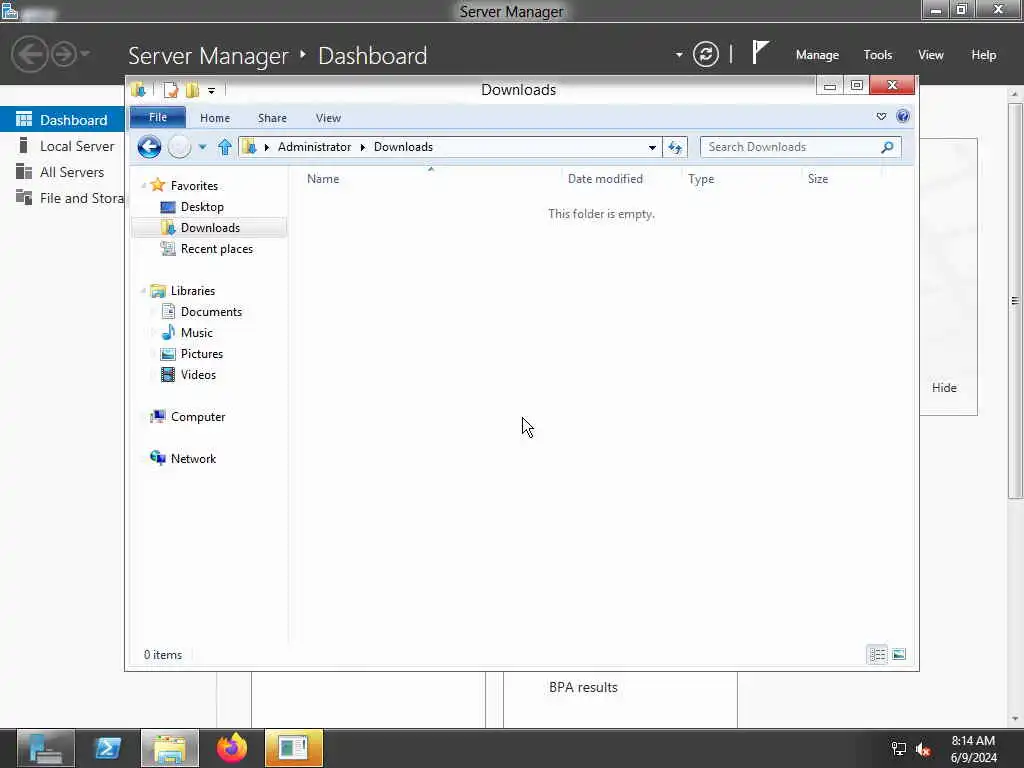Click Explorer window system icon
1024x768 pixels.
(138, 89)
